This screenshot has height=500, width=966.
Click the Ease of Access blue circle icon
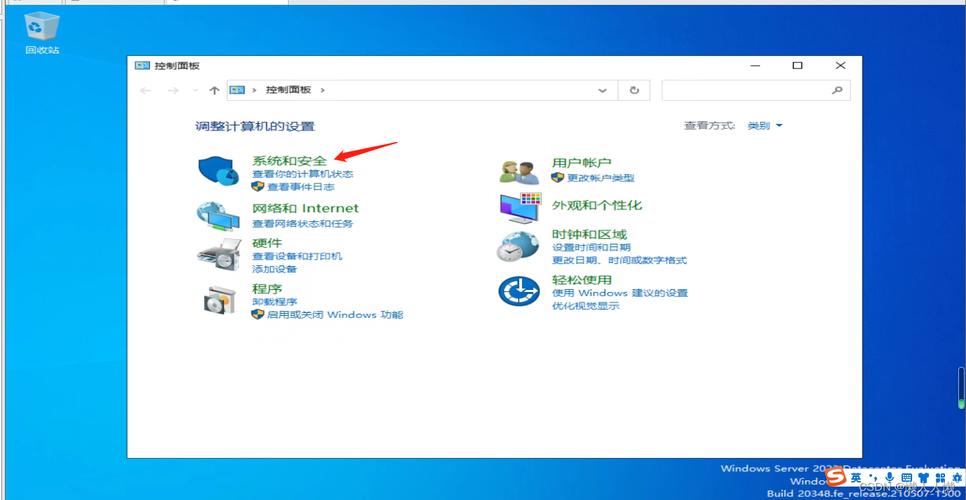click(519, 291)
